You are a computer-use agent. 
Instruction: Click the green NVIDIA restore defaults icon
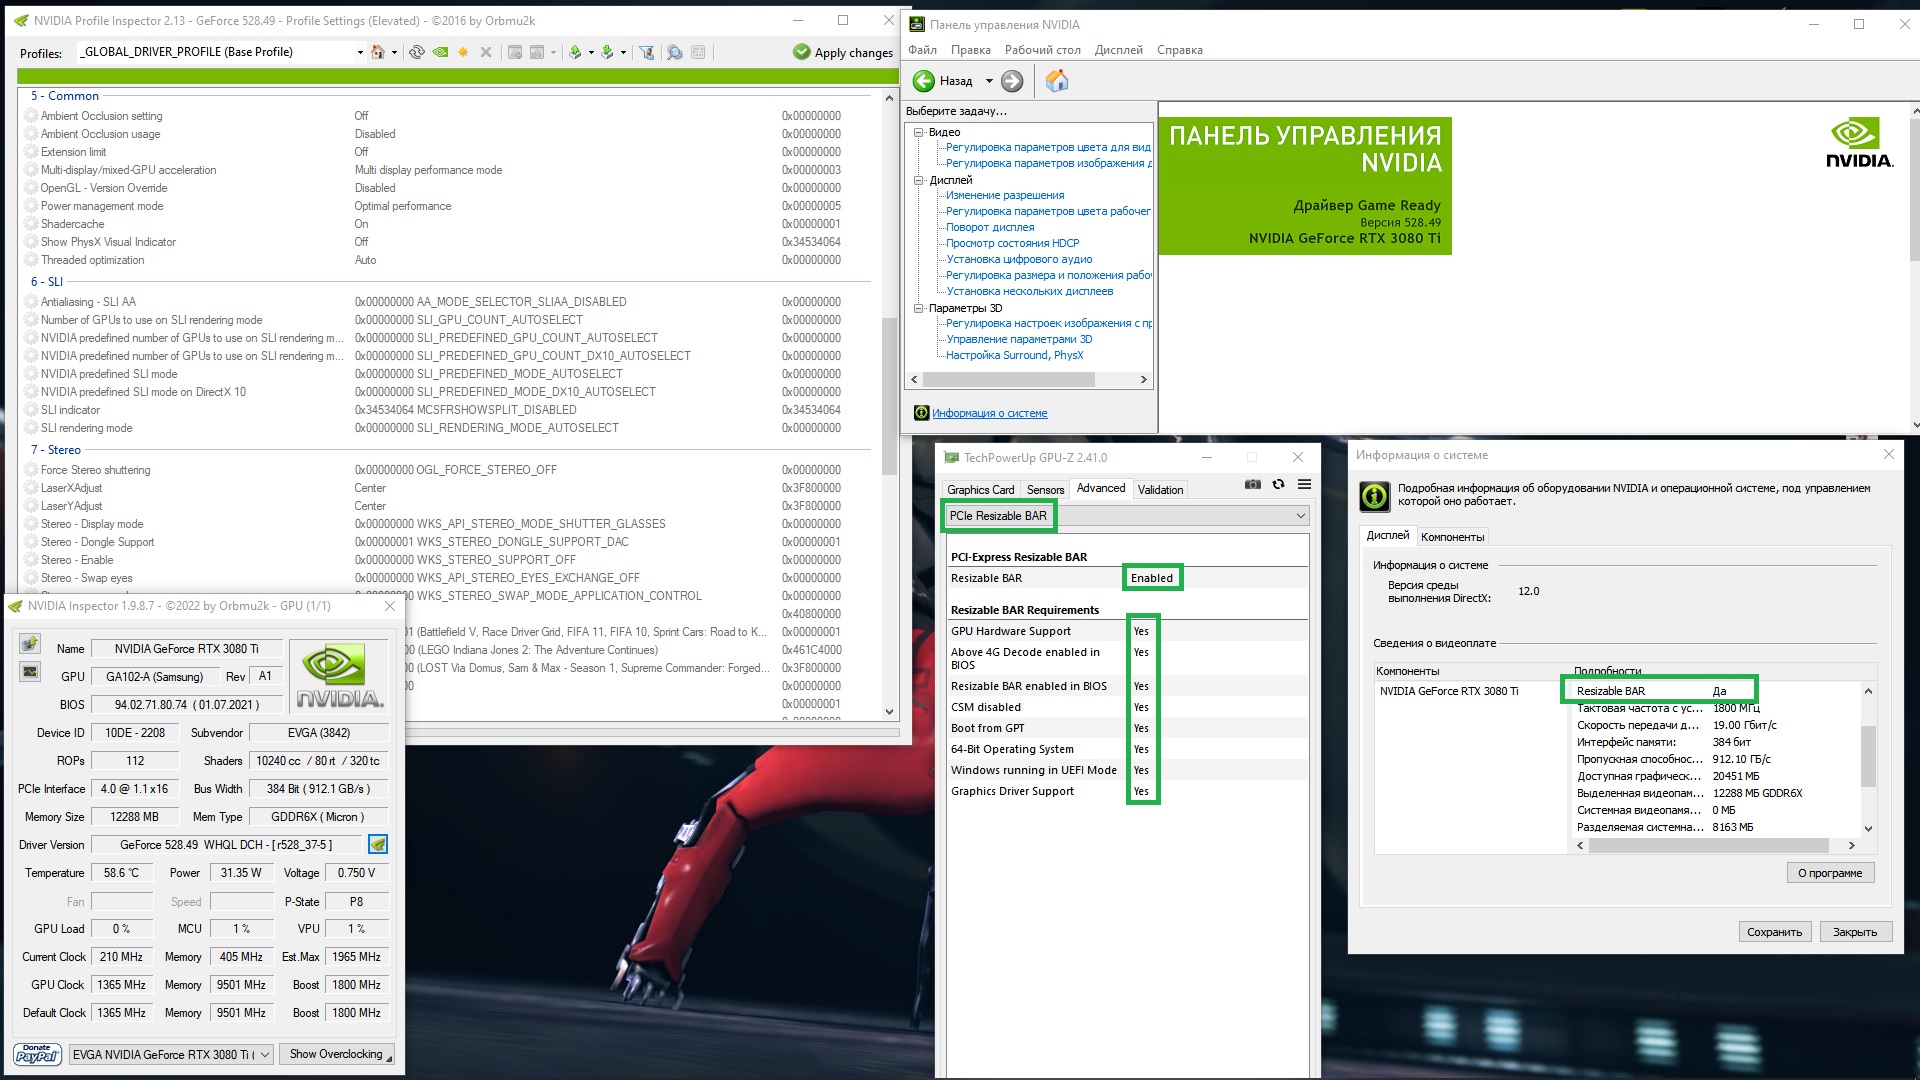(x=440, y=52)
